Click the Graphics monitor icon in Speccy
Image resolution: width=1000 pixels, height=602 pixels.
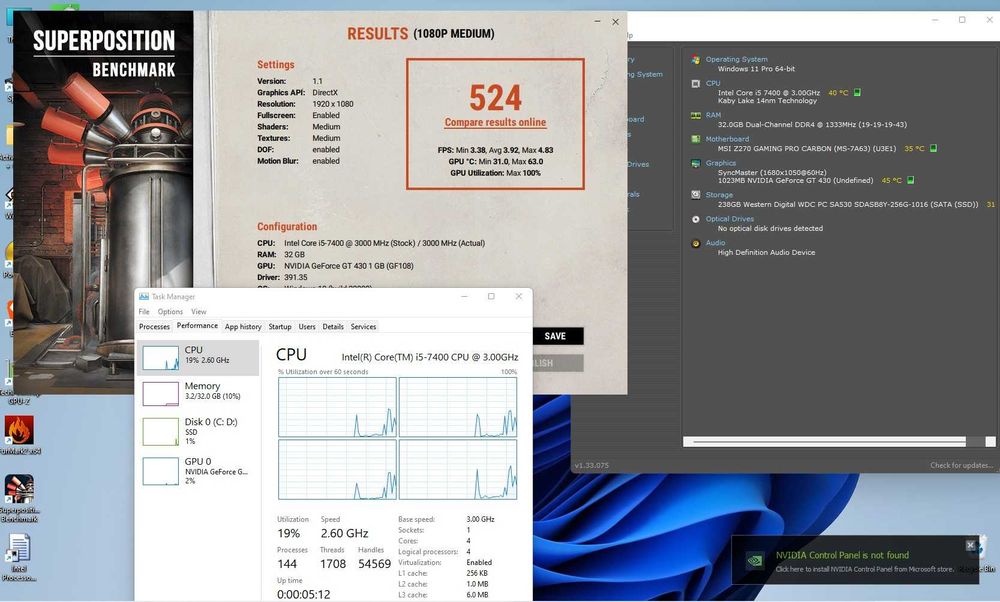click(x=695, y=163)
